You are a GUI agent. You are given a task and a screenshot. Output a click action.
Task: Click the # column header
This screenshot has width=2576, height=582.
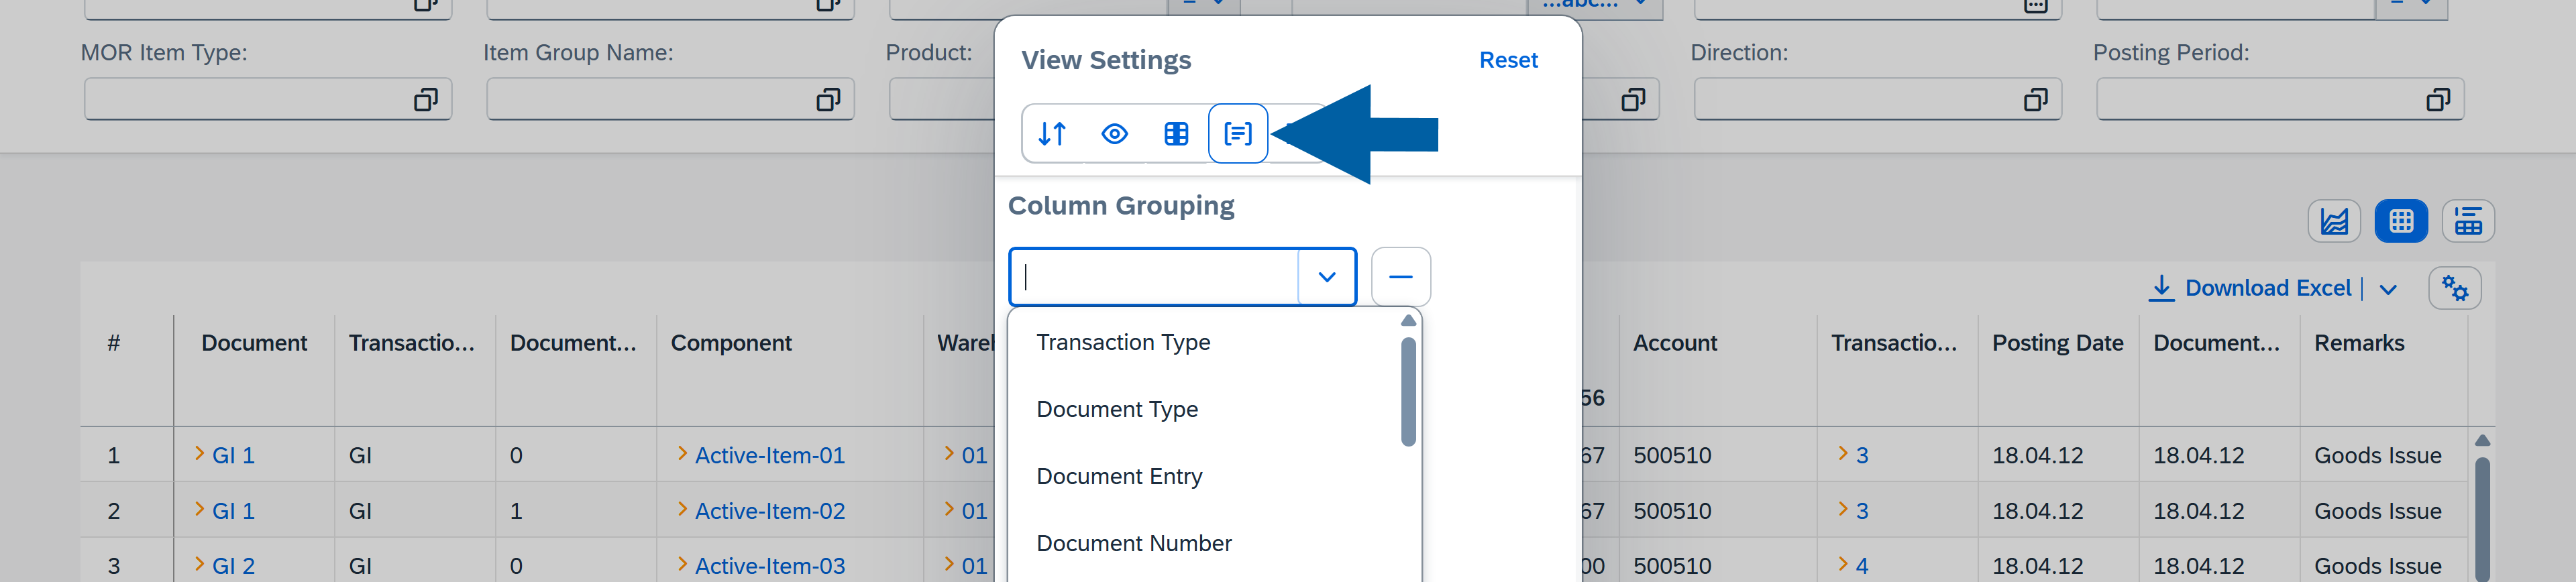click(x=114, y=343)
